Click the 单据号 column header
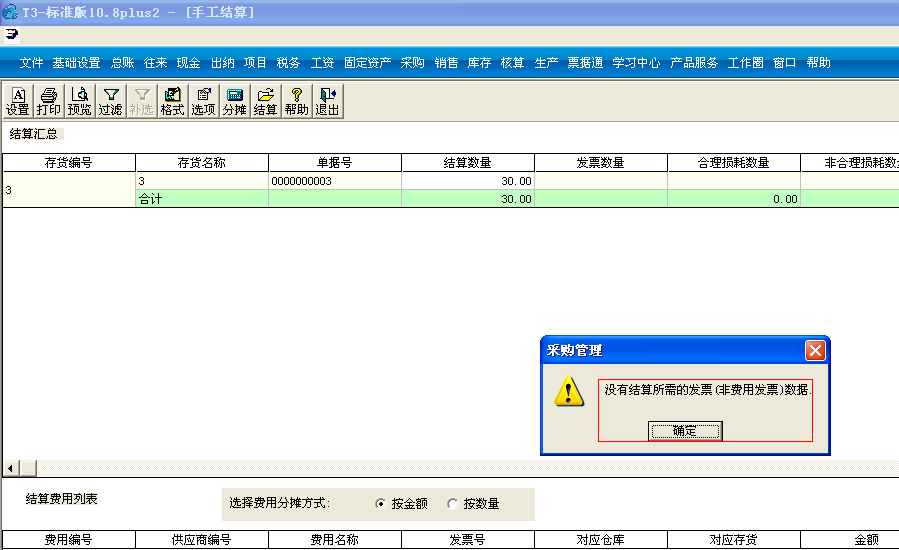The width and height of the screenshot is (899, 550). [335, 163]
